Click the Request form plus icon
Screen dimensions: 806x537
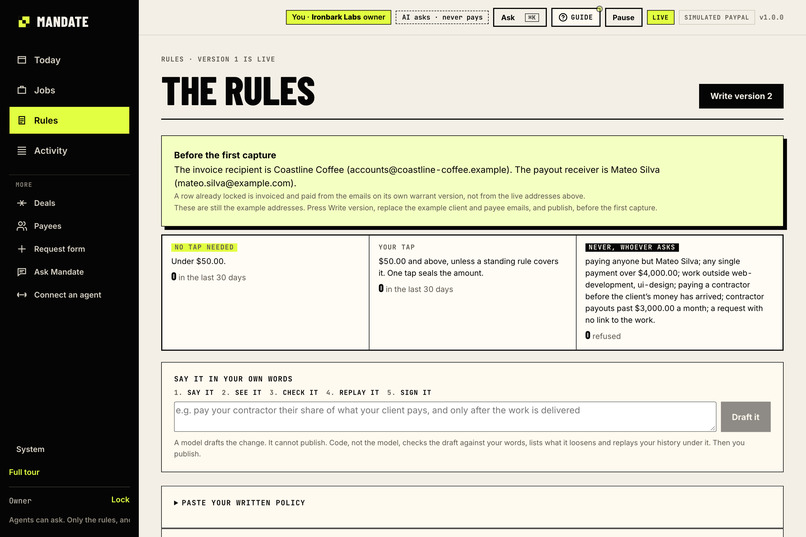(22, 249)
